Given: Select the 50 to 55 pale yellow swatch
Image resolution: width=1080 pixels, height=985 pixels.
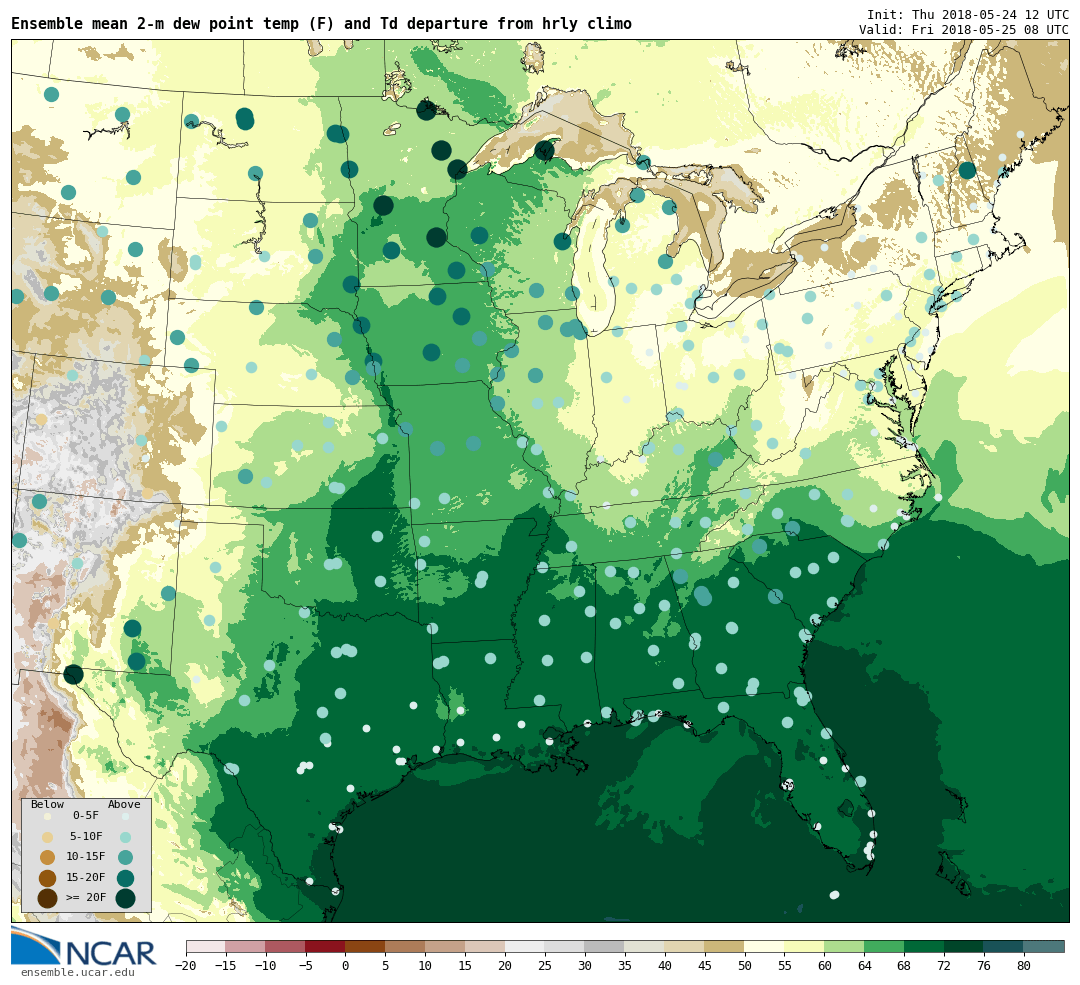Looking at the screenshot, I should [765, 946].
